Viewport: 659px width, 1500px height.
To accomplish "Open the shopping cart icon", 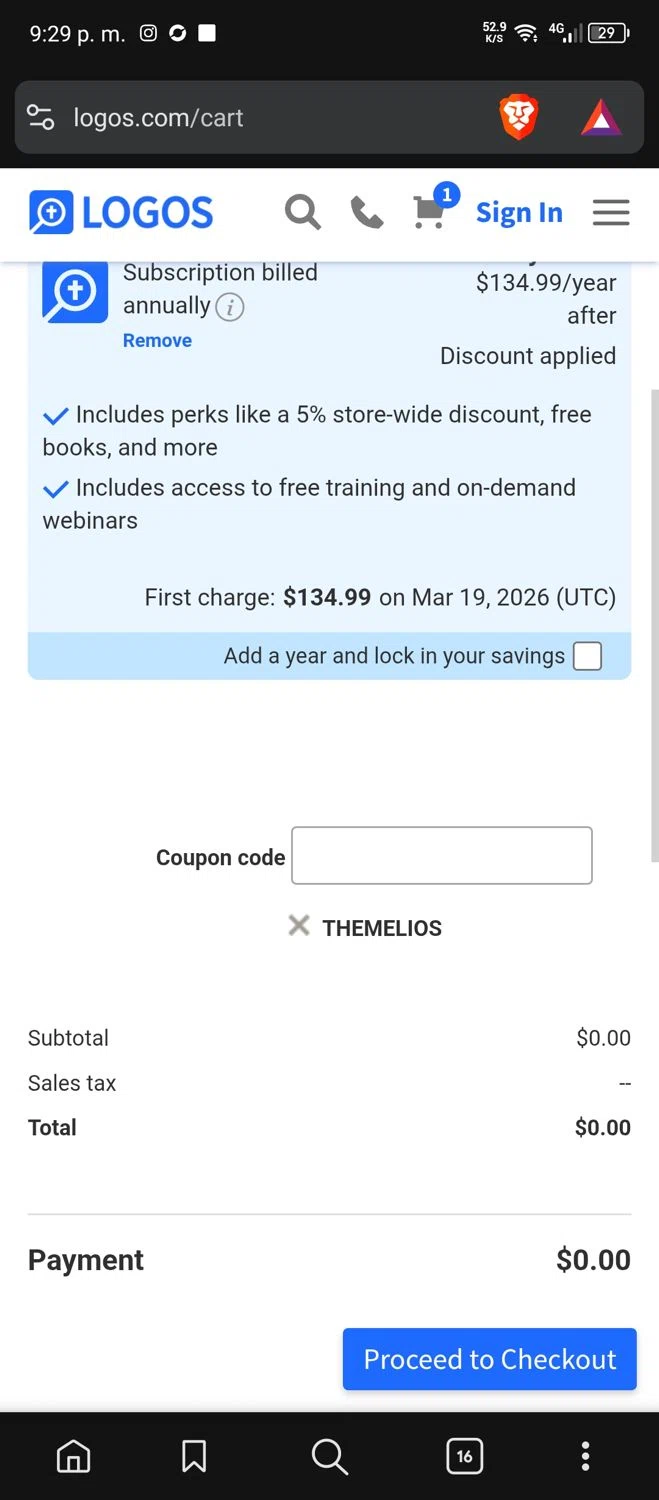I will [x=430, y=212].
